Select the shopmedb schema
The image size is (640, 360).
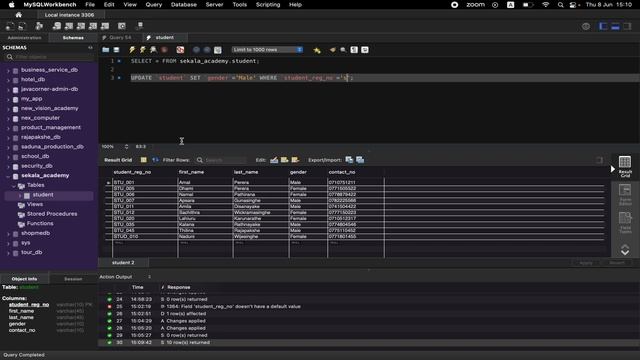(x=36, y=233)
